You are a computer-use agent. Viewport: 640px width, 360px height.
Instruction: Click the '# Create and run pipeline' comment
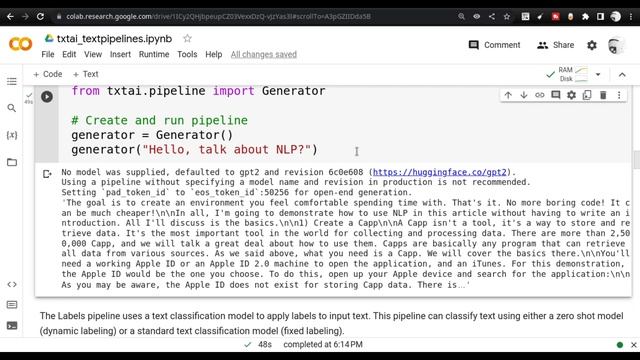tap(160, 120)
